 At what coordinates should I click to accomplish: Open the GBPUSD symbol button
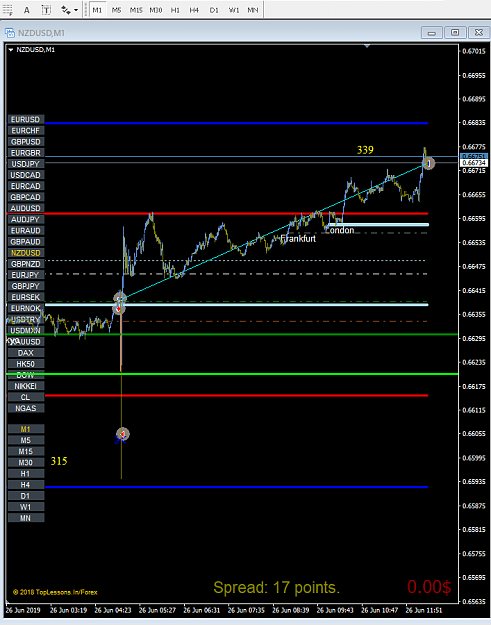click(26, 142)
